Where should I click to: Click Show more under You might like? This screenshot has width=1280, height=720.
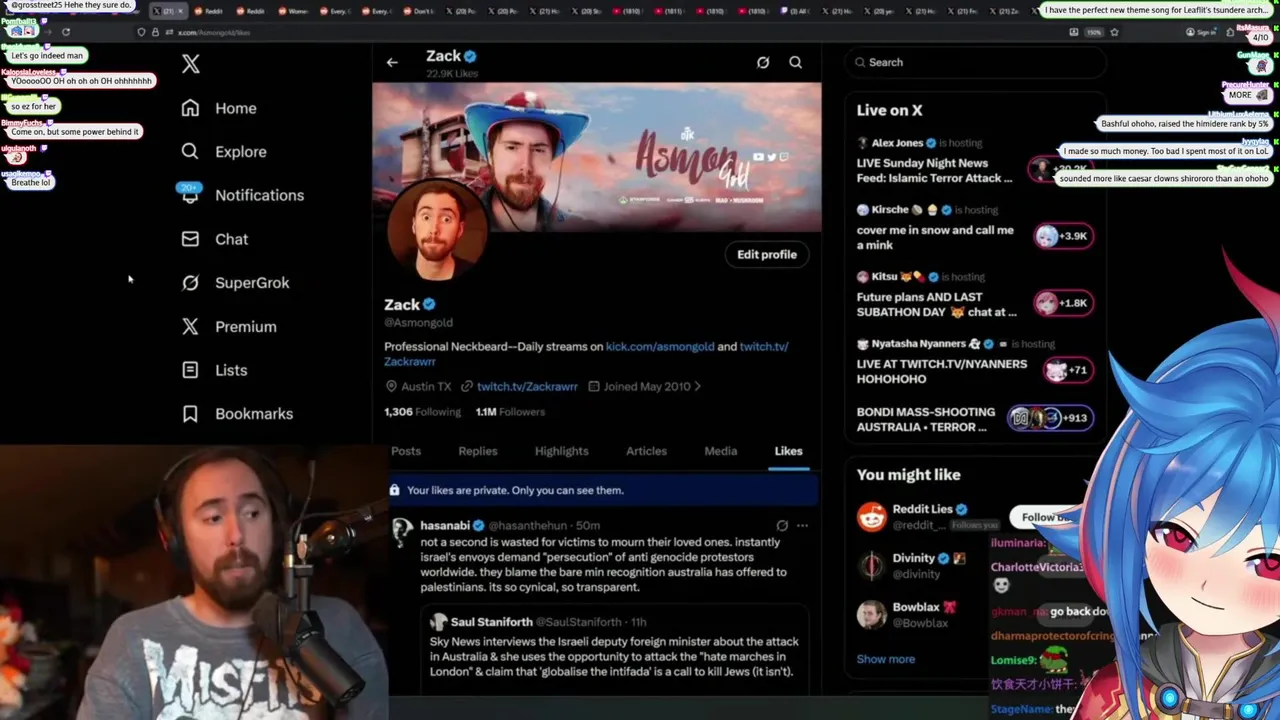pos(886,659)
